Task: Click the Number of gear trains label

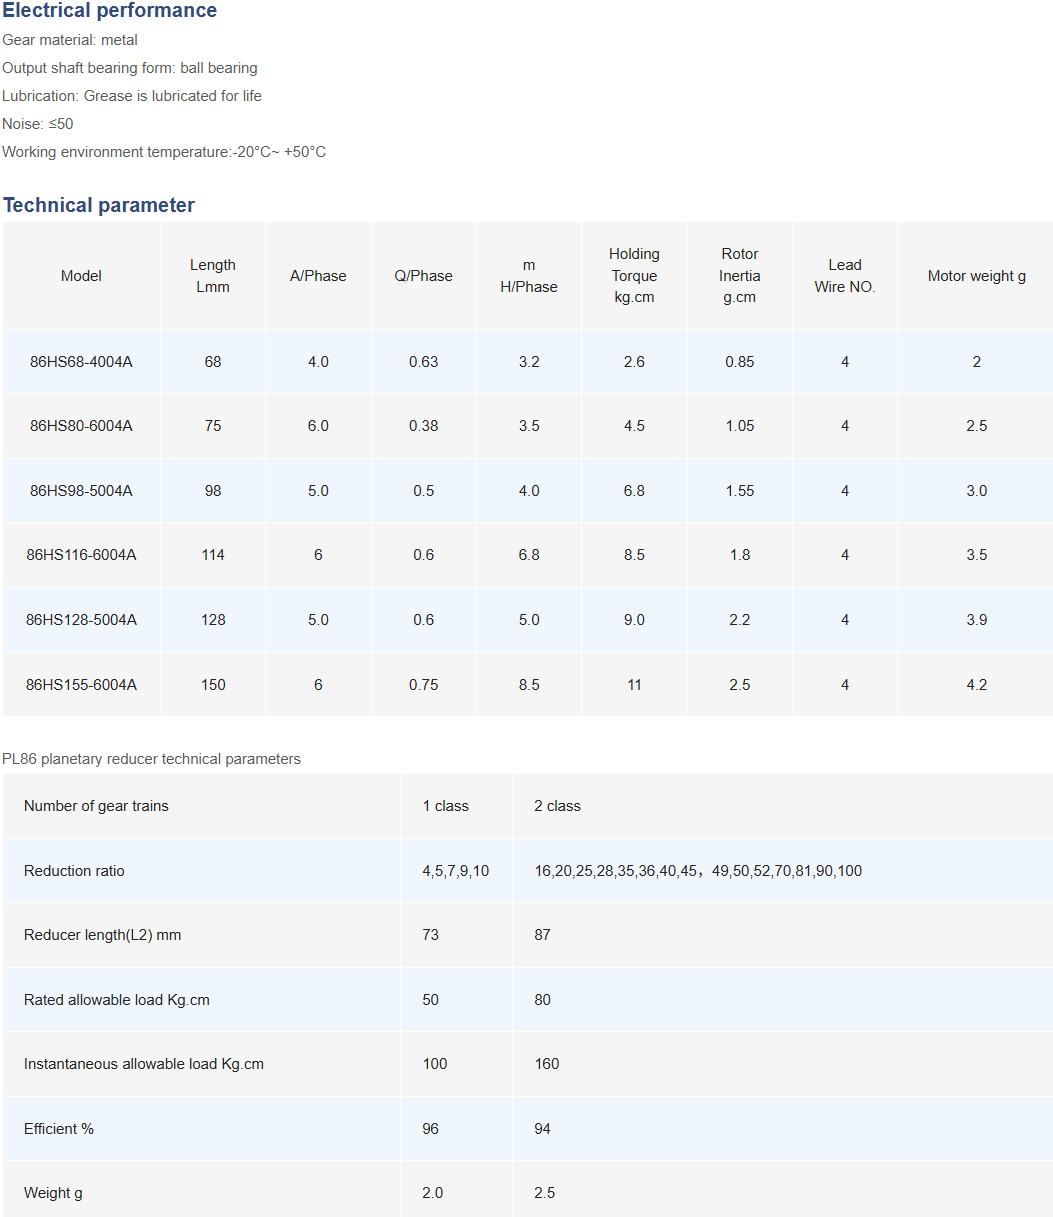Action: click(96, 806)
